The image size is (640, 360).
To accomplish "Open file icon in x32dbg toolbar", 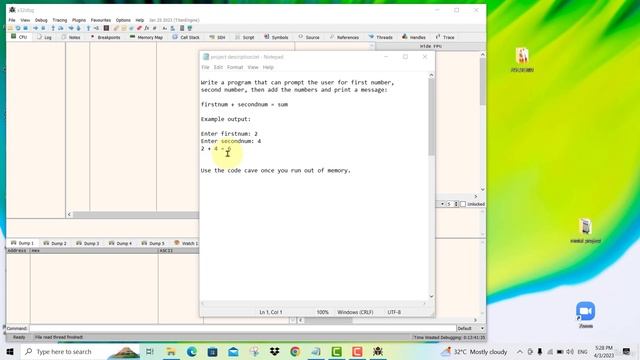I will [x=10, y=28].
